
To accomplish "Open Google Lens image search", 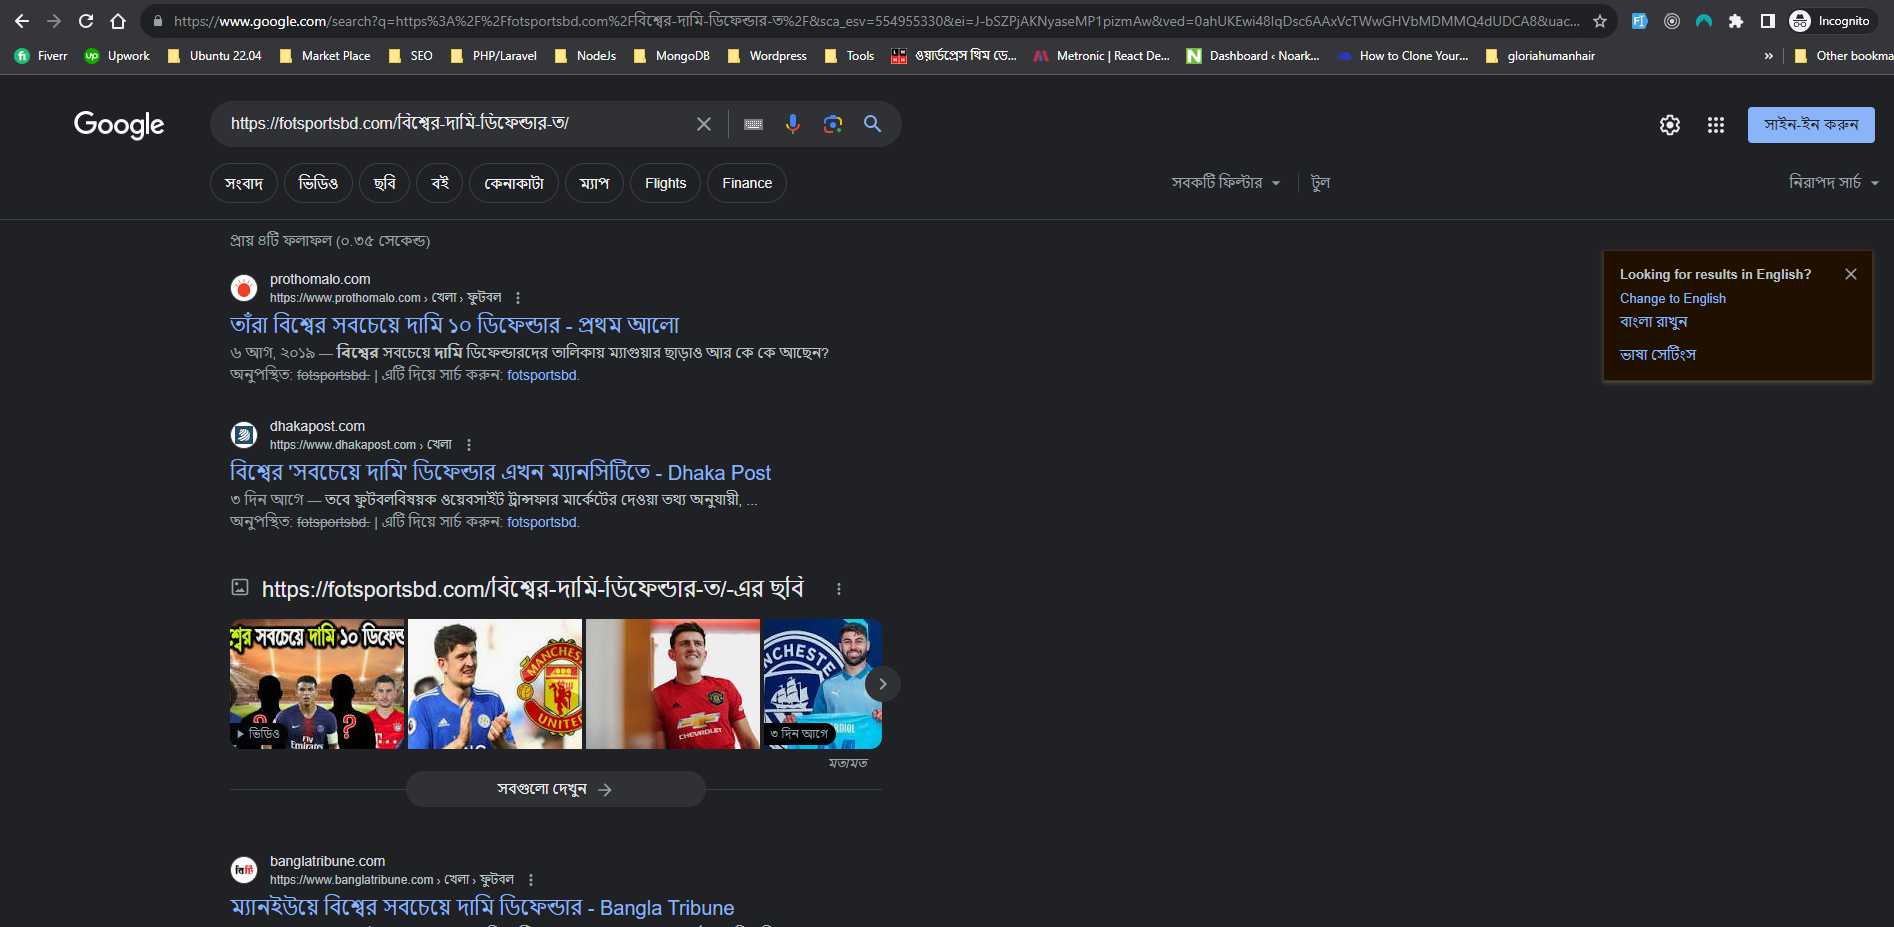I will click(x=832, y=124).
